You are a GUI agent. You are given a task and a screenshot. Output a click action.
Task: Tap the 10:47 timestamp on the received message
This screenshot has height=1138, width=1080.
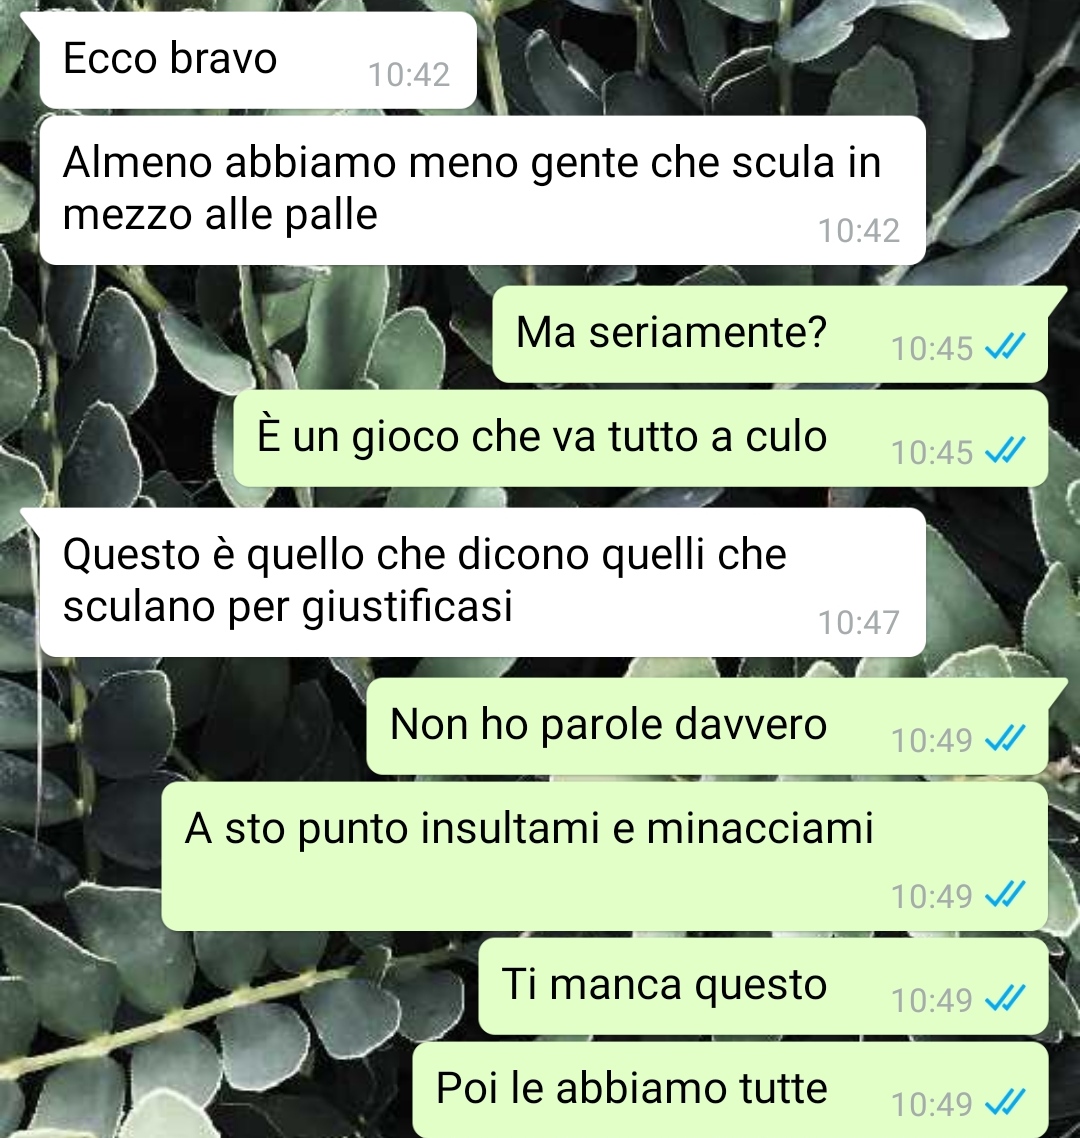859,622
